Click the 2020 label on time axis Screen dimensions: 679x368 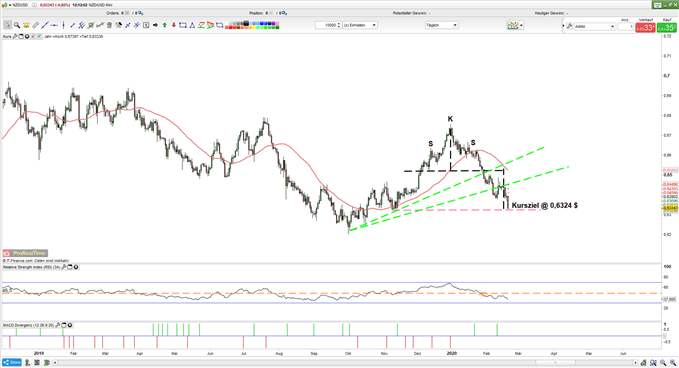pos(451,353)
